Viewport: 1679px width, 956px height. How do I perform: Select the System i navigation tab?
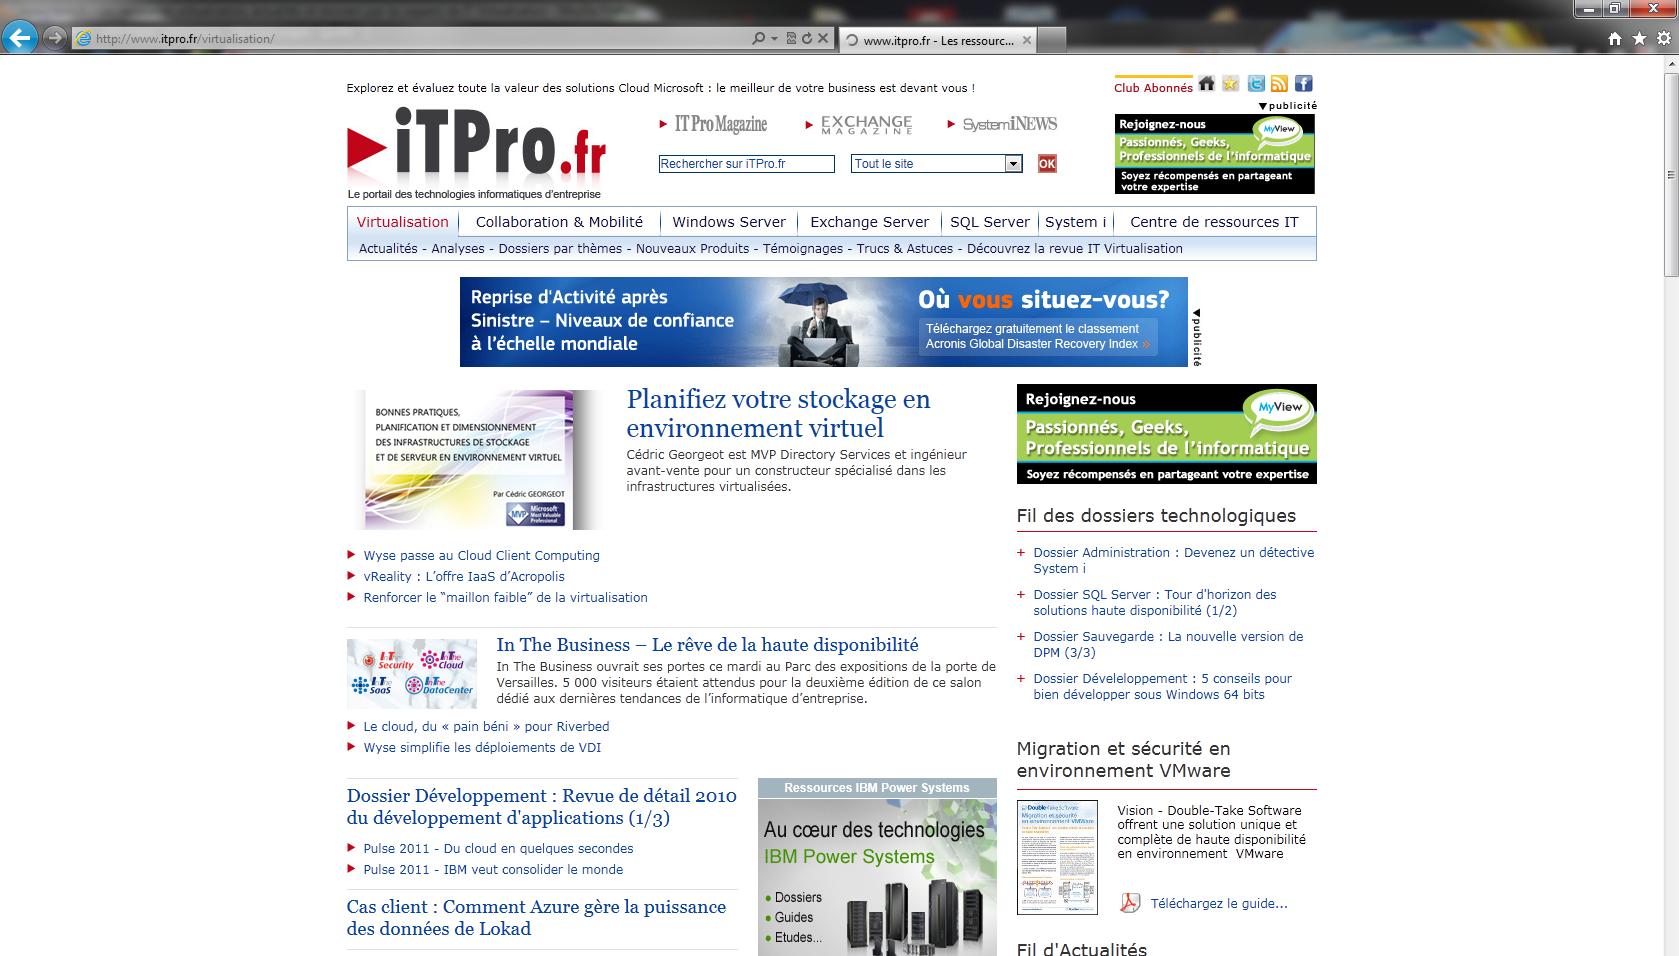click(x=1075, y=222)
